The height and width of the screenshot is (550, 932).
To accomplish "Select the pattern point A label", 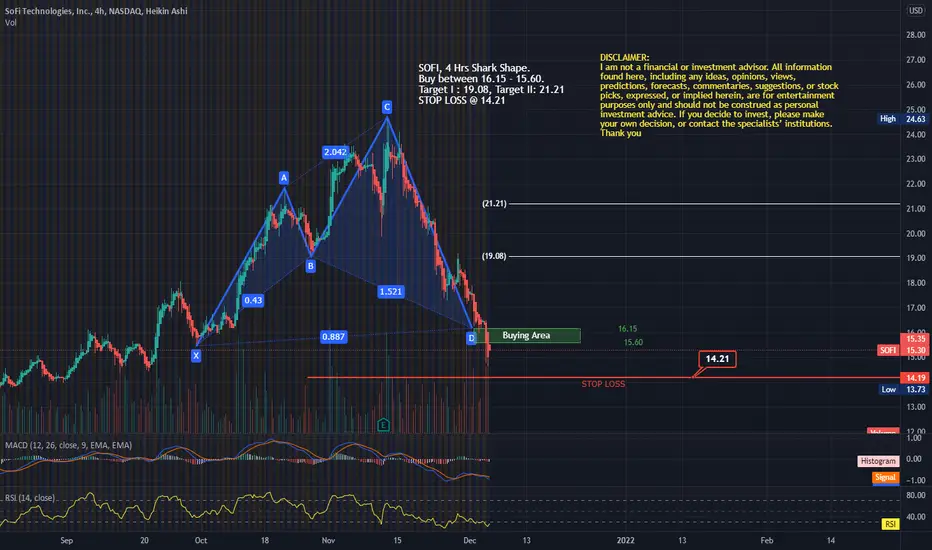I will click(x=284, y=177).
